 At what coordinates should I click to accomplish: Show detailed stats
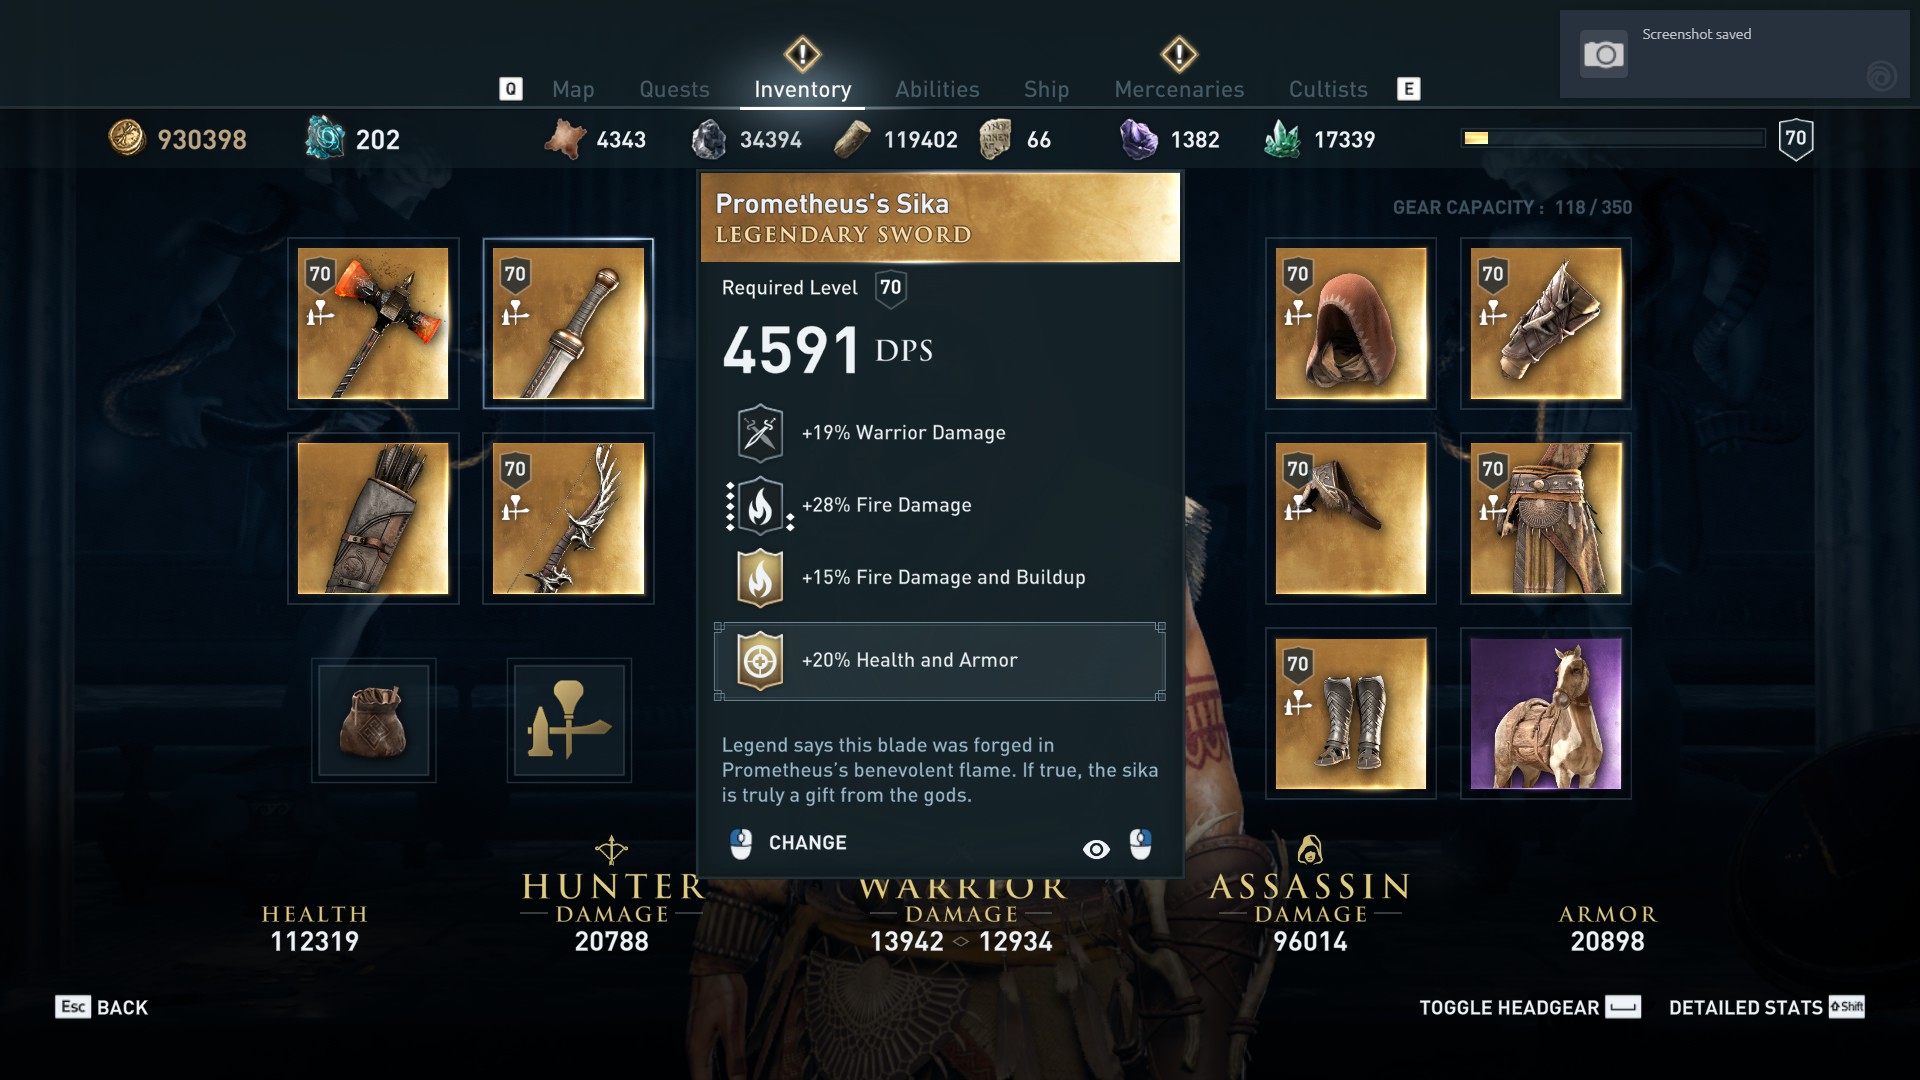(x=1766, y=1007)
